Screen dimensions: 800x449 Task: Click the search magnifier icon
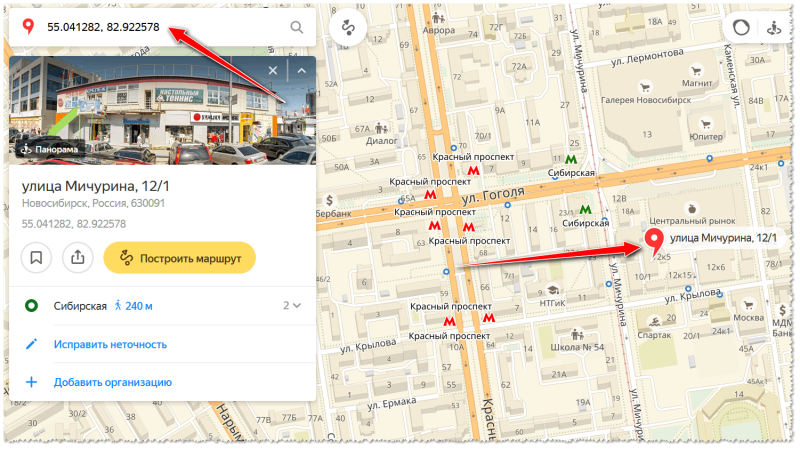pyautogui.click(x=296, y=27)
